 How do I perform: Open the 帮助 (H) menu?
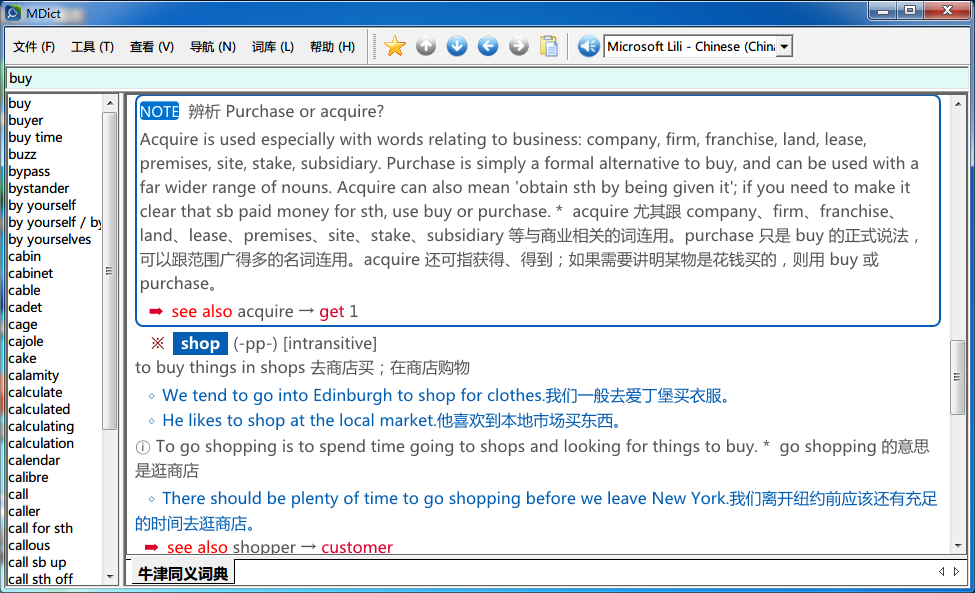(x=333, y=47)
